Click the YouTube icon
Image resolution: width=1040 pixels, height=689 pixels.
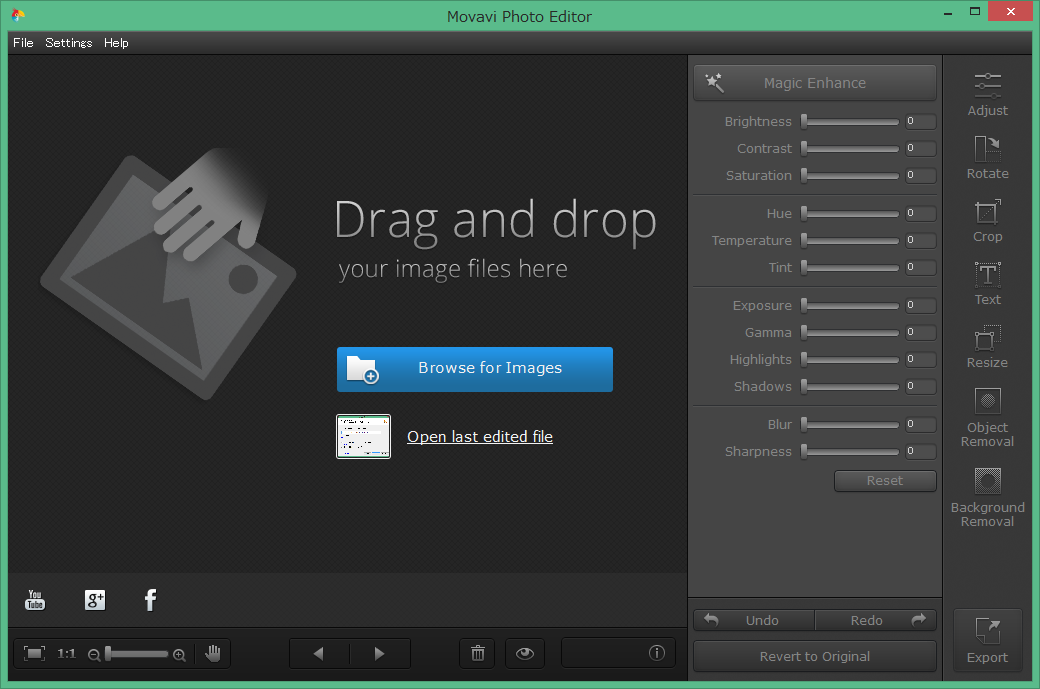tap(35, 600)
